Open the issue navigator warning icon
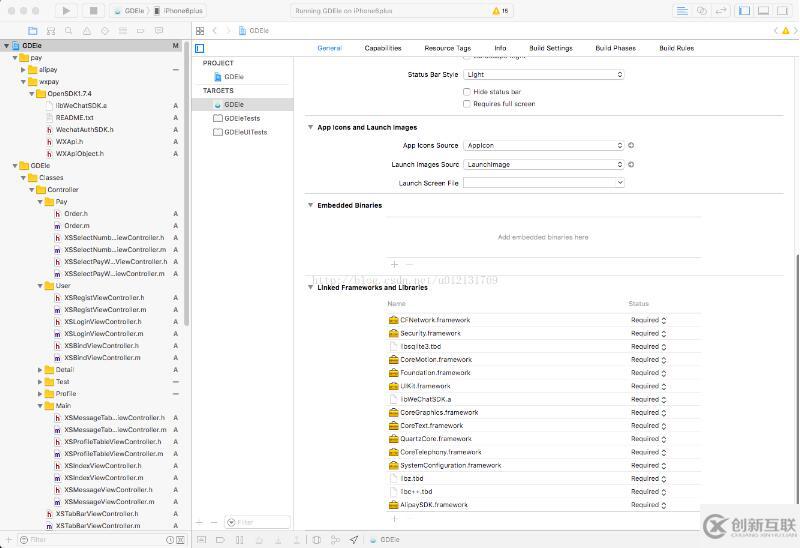800x548 pixels. point(87,31)
